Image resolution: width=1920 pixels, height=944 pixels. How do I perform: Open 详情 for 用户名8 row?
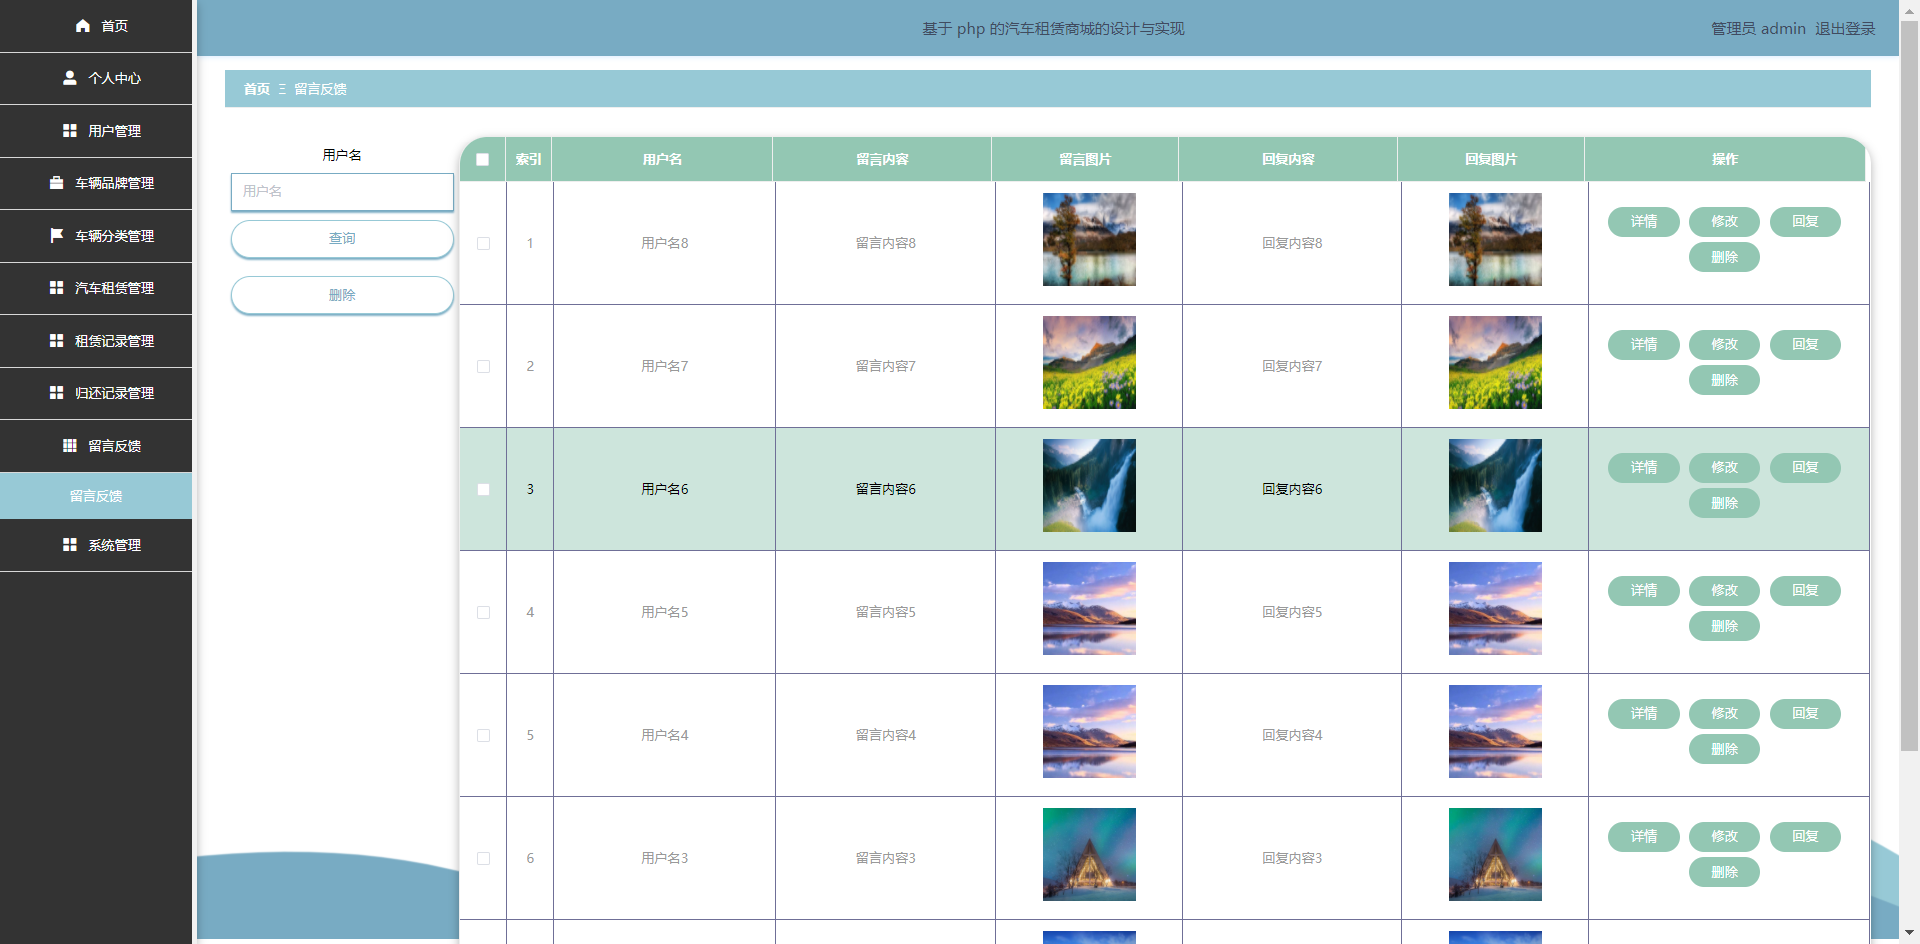[x=1644, y=222]
